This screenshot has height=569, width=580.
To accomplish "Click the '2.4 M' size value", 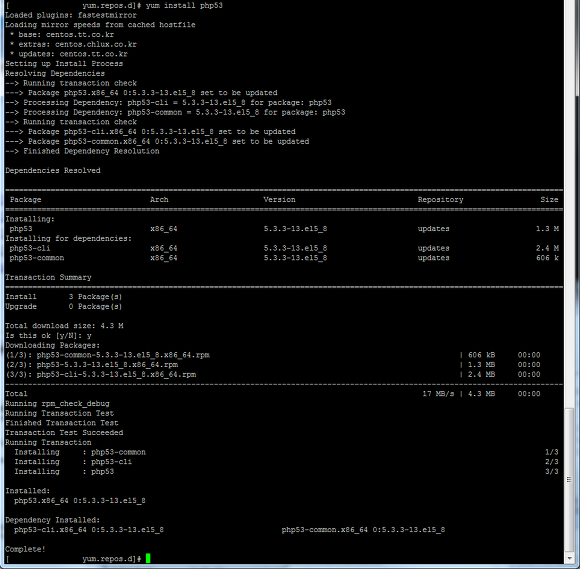I will 547,248.
